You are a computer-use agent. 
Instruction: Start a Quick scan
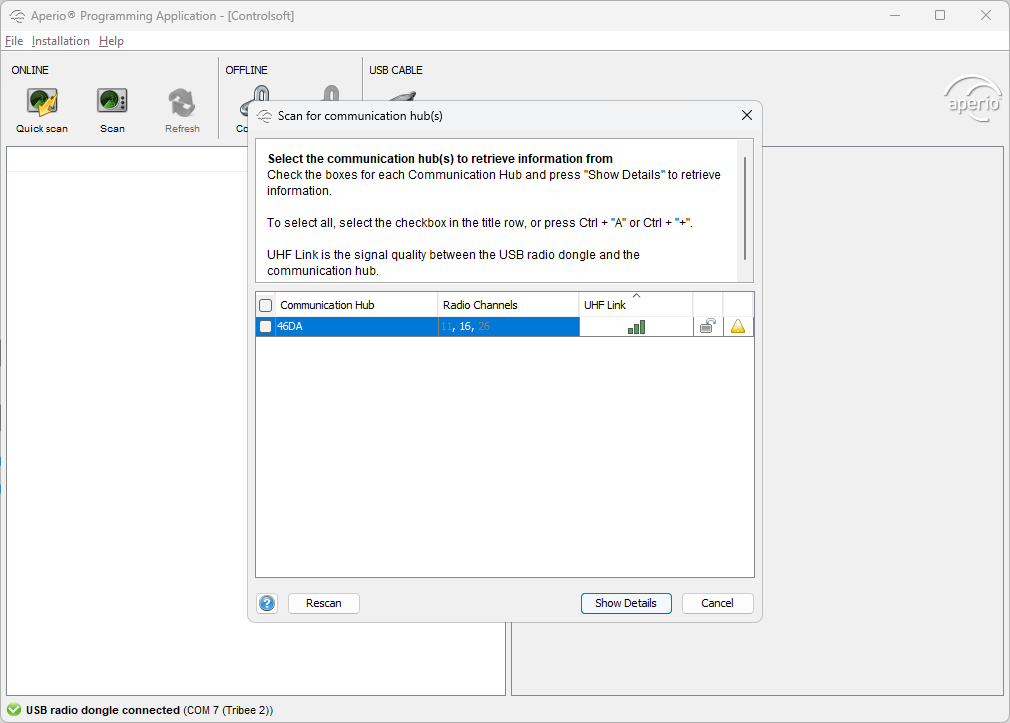coord(43,110)
